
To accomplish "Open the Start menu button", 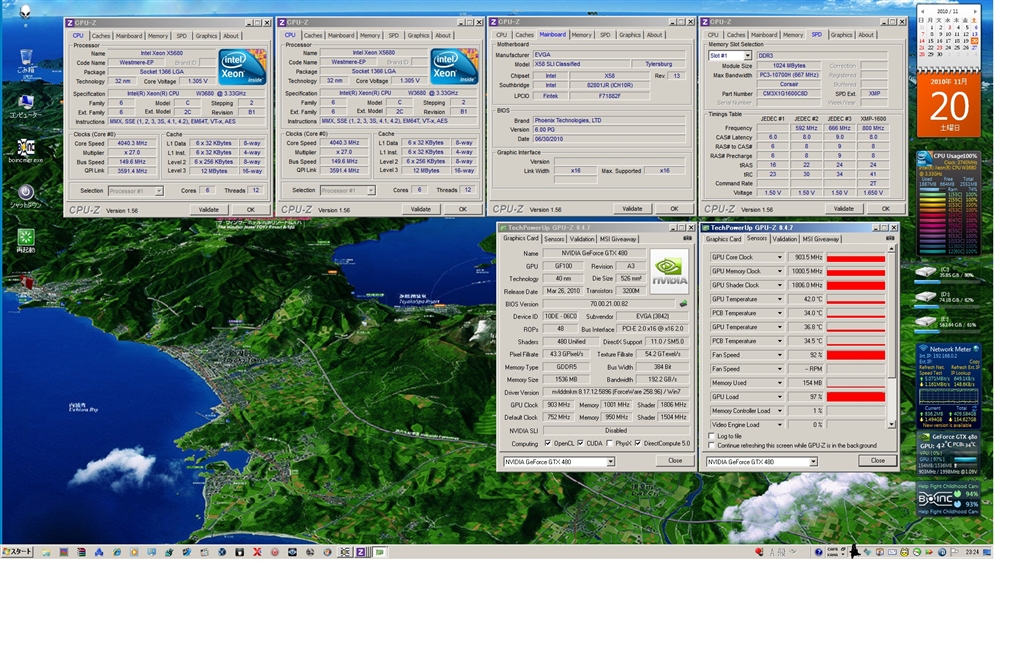I will tap(18, 552).
